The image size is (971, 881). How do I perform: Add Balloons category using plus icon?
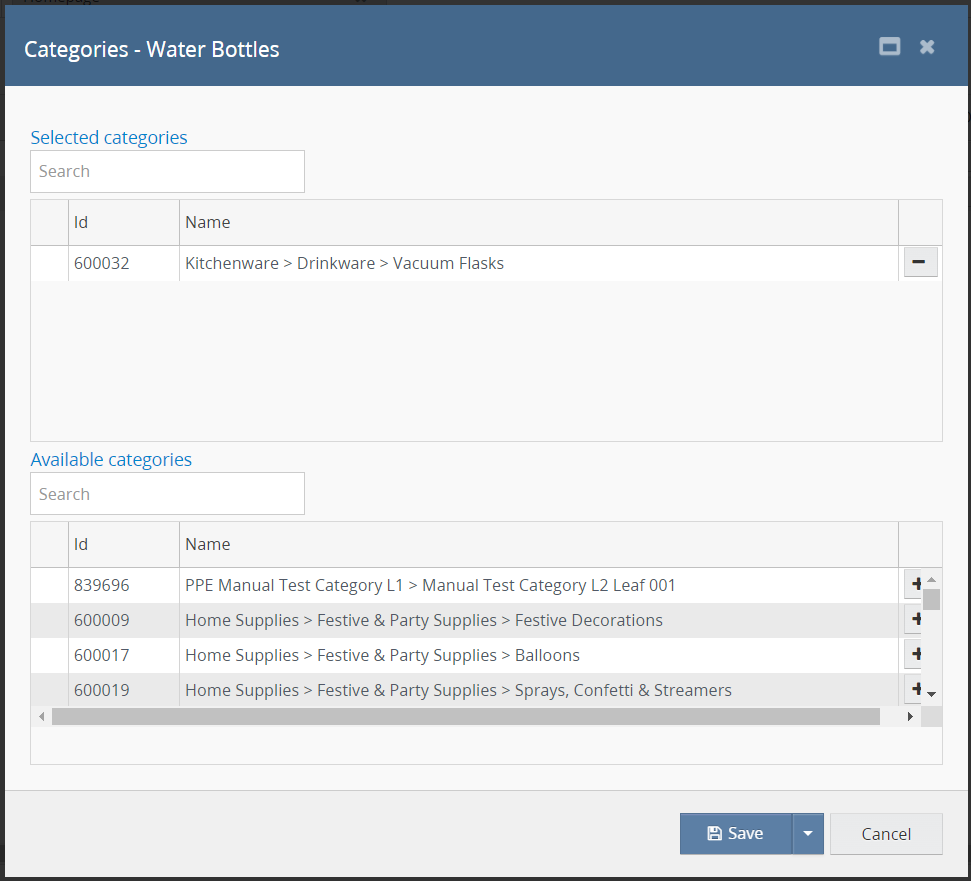pyautogui.click(x=915, y=655)
